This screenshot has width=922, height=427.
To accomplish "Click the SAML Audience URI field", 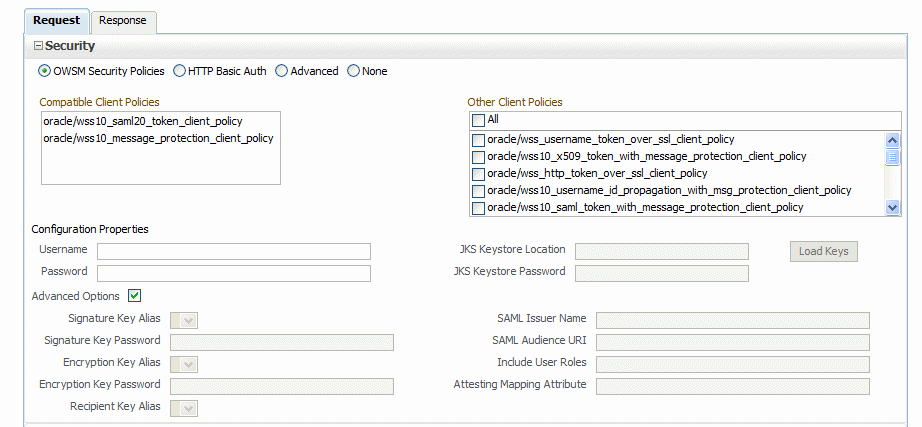I will tap(733, 342).
